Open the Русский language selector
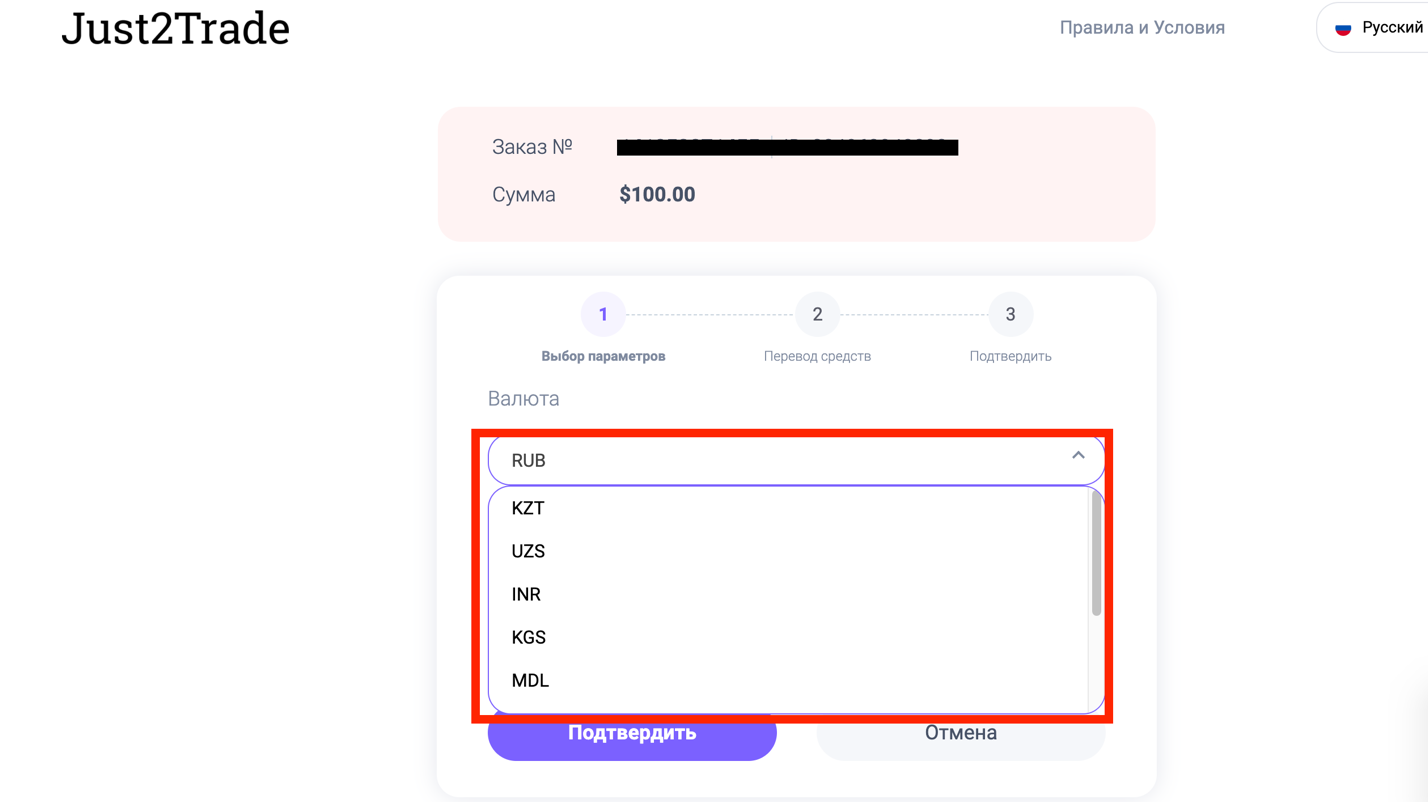This screenshot has height=802, width=1428. click(1391, 28)
